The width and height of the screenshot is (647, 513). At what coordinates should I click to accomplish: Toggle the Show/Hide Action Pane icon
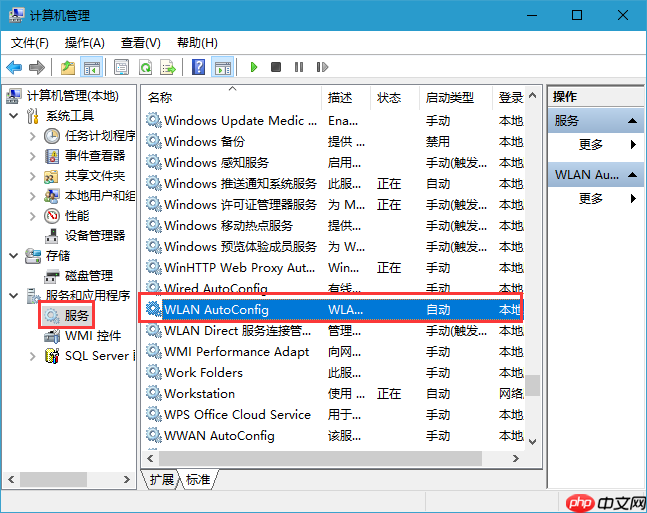coord(223,67)
